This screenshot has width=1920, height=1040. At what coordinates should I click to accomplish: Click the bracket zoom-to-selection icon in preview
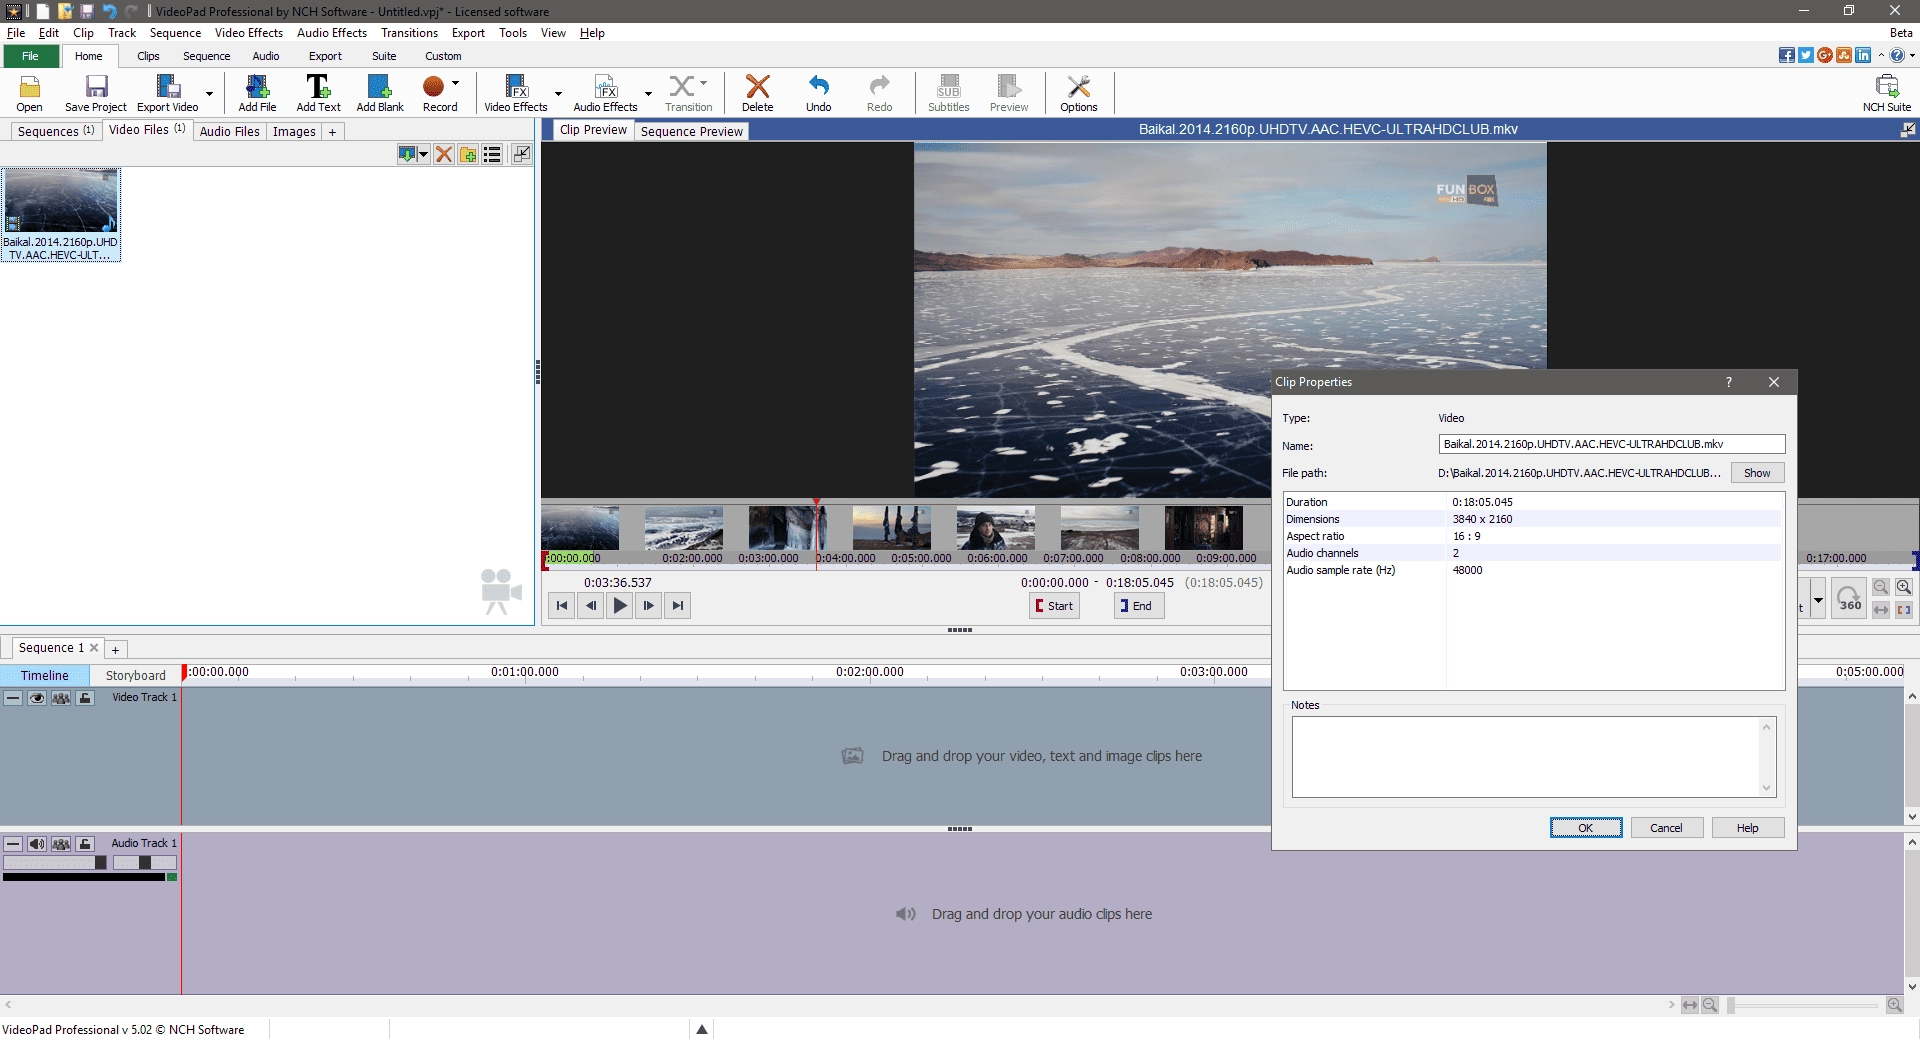1904,609
